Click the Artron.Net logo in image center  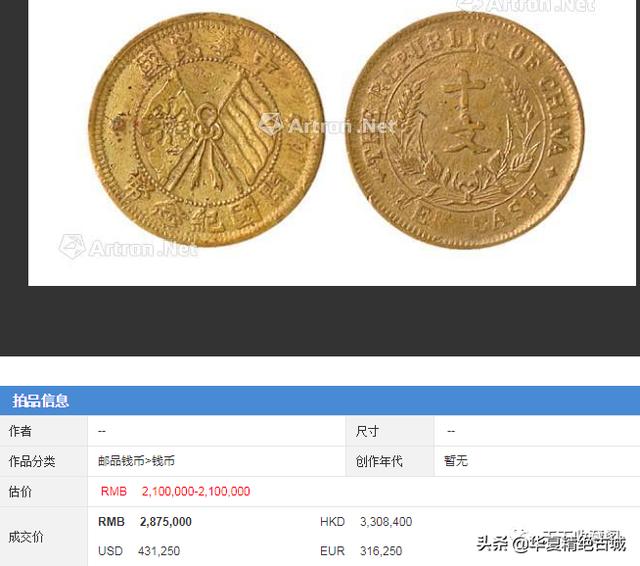coord(328,125)
